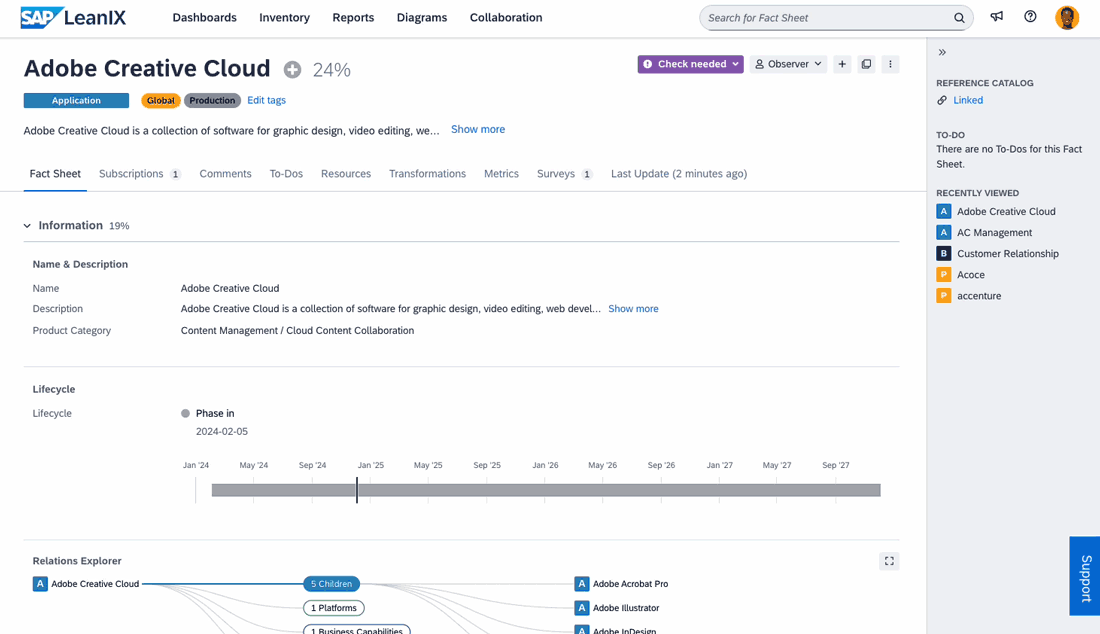
Task: Open AC Management in Recently Viewed
Action: pyautogui.click(x=995, y=232)
